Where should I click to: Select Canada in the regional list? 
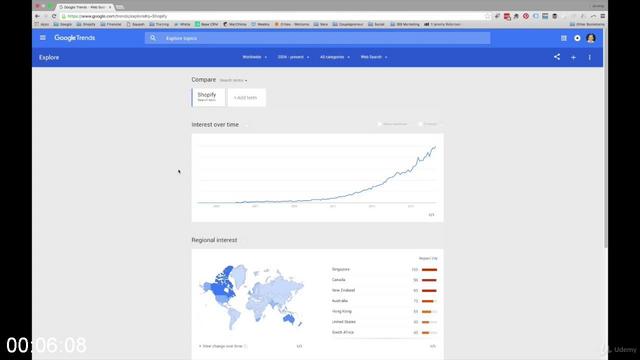pyautogui.click(x=339, y=280)
